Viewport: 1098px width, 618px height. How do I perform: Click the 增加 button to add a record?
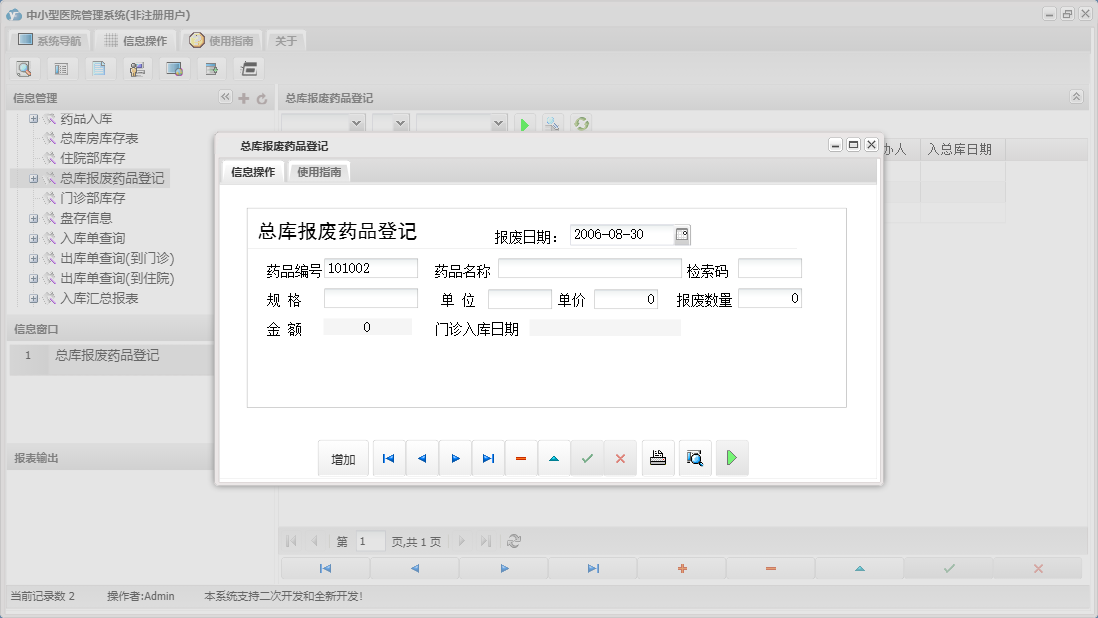[343, 458]
